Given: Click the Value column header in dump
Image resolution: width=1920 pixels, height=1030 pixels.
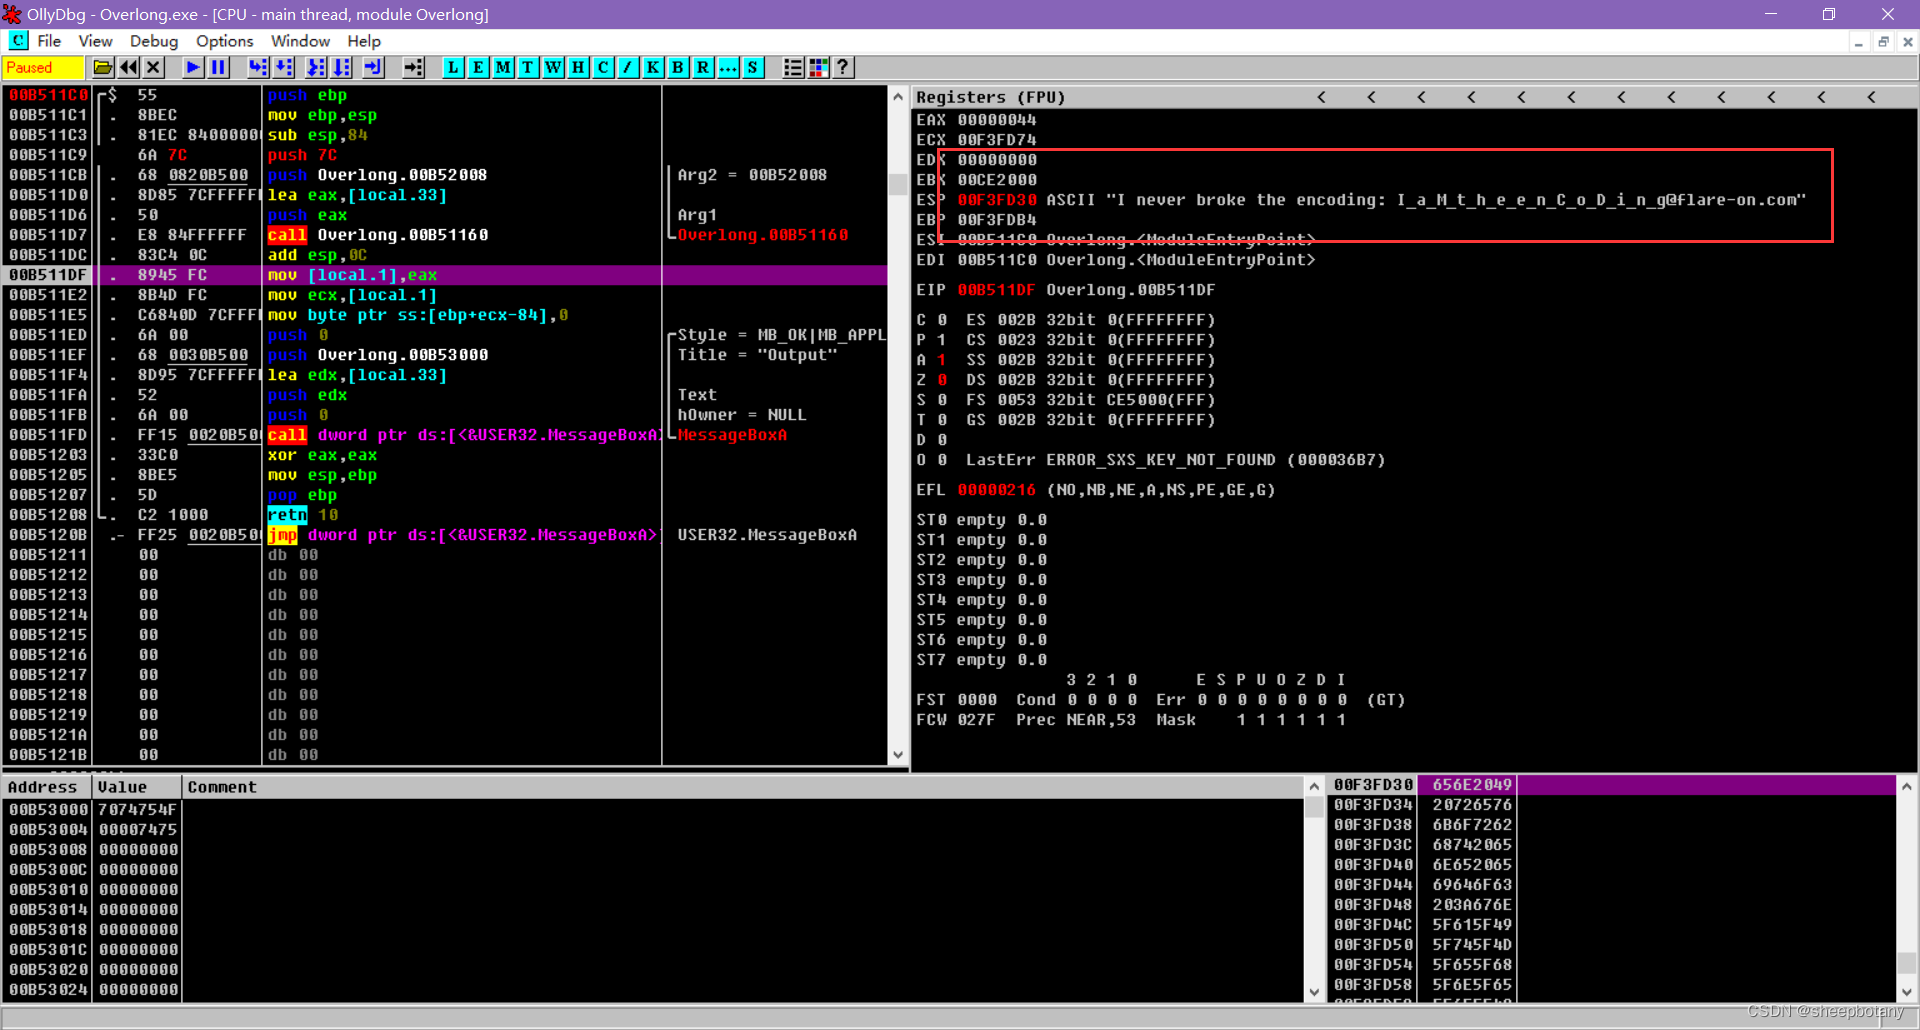Looking at the screenshot, I should pyautogui.click(x=137, y=787).
